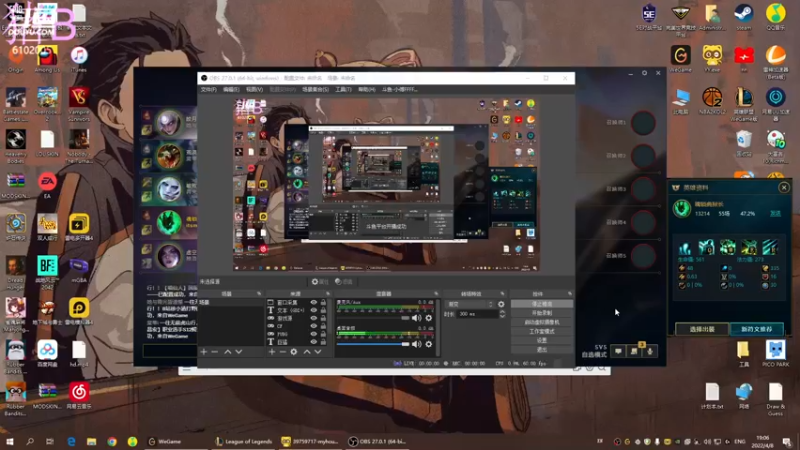
Task: Mute the microphone/Aux channel in mixer
Action: point(417,318)
